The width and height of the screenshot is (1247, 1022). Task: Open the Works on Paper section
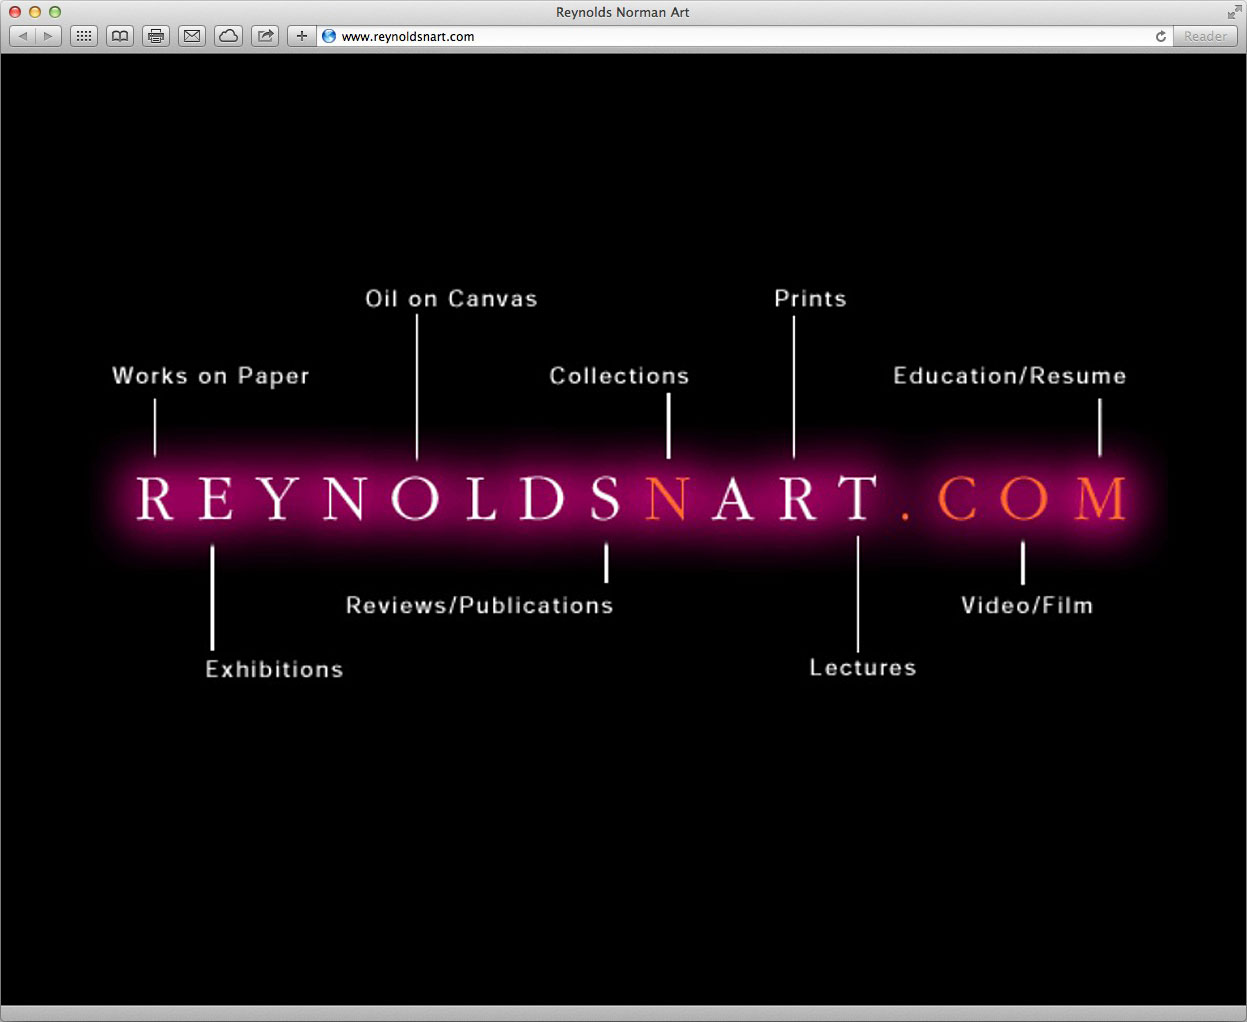pos(210,376)
